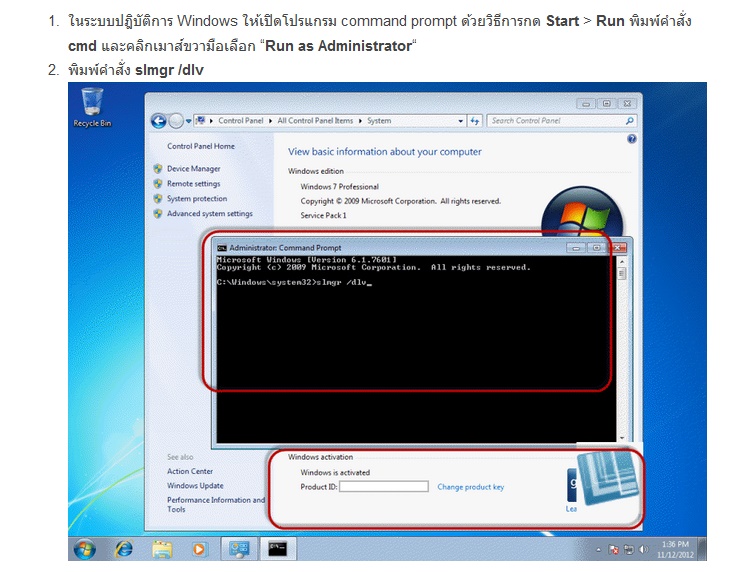
Task: Click the Windows is activated text
Action: pyautogui.click(x=335, y=472)
